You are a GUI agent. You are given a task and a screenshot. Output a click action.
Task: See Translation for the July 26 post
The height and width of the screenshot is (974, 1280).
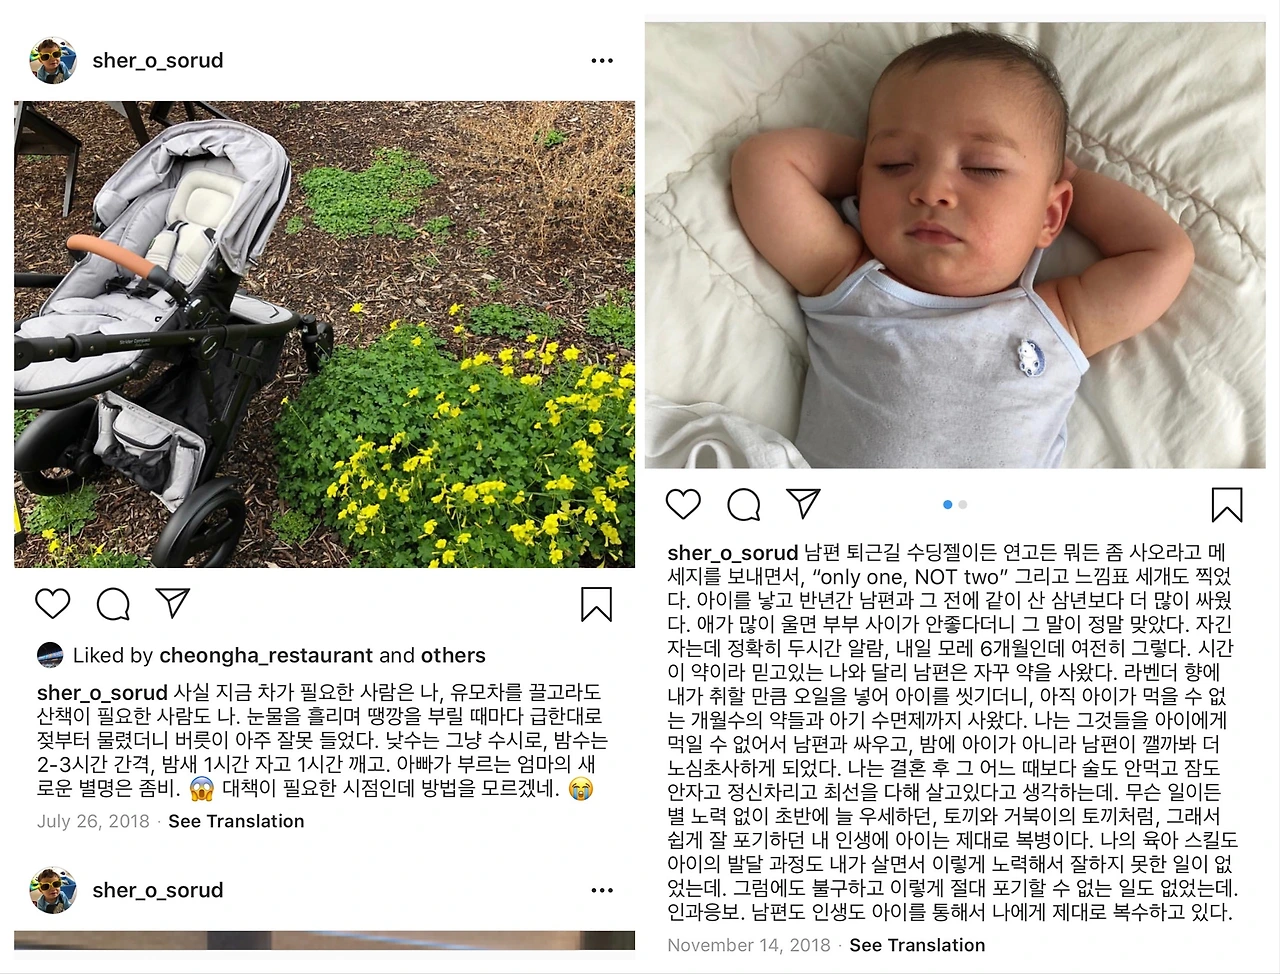coord(236,821)
